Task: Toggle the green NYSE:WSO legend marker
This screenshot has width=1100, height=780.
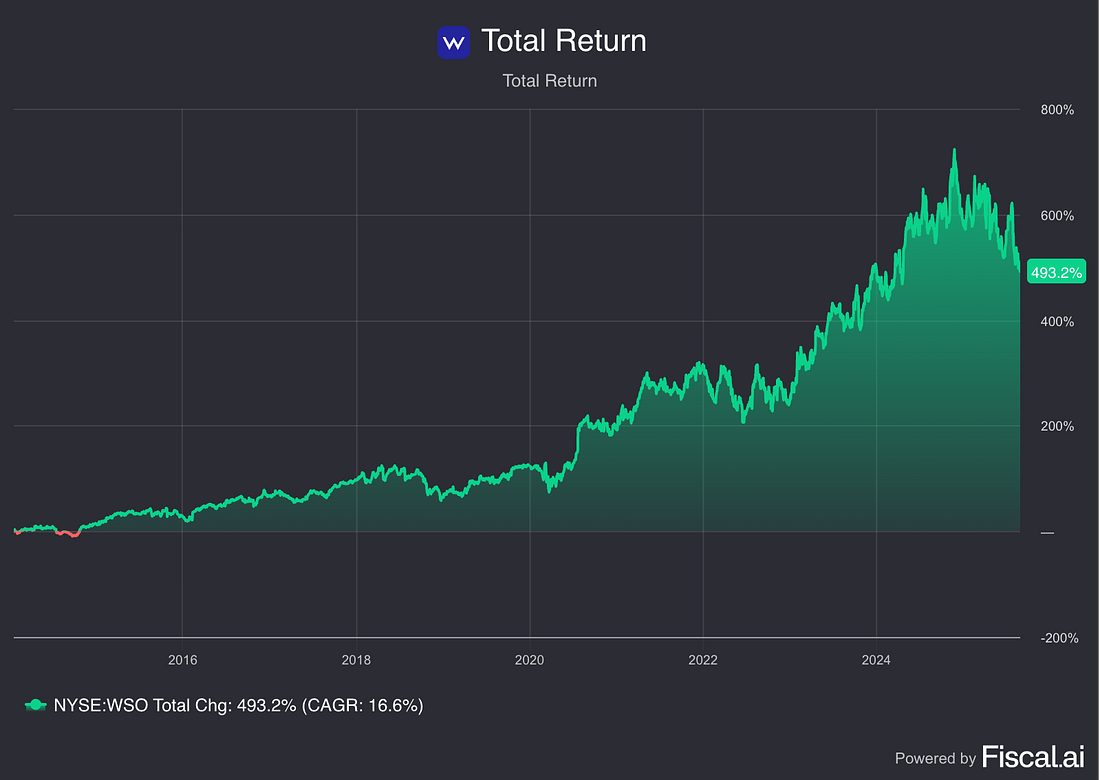Action: pyautogui.click(x=35, y=705)
